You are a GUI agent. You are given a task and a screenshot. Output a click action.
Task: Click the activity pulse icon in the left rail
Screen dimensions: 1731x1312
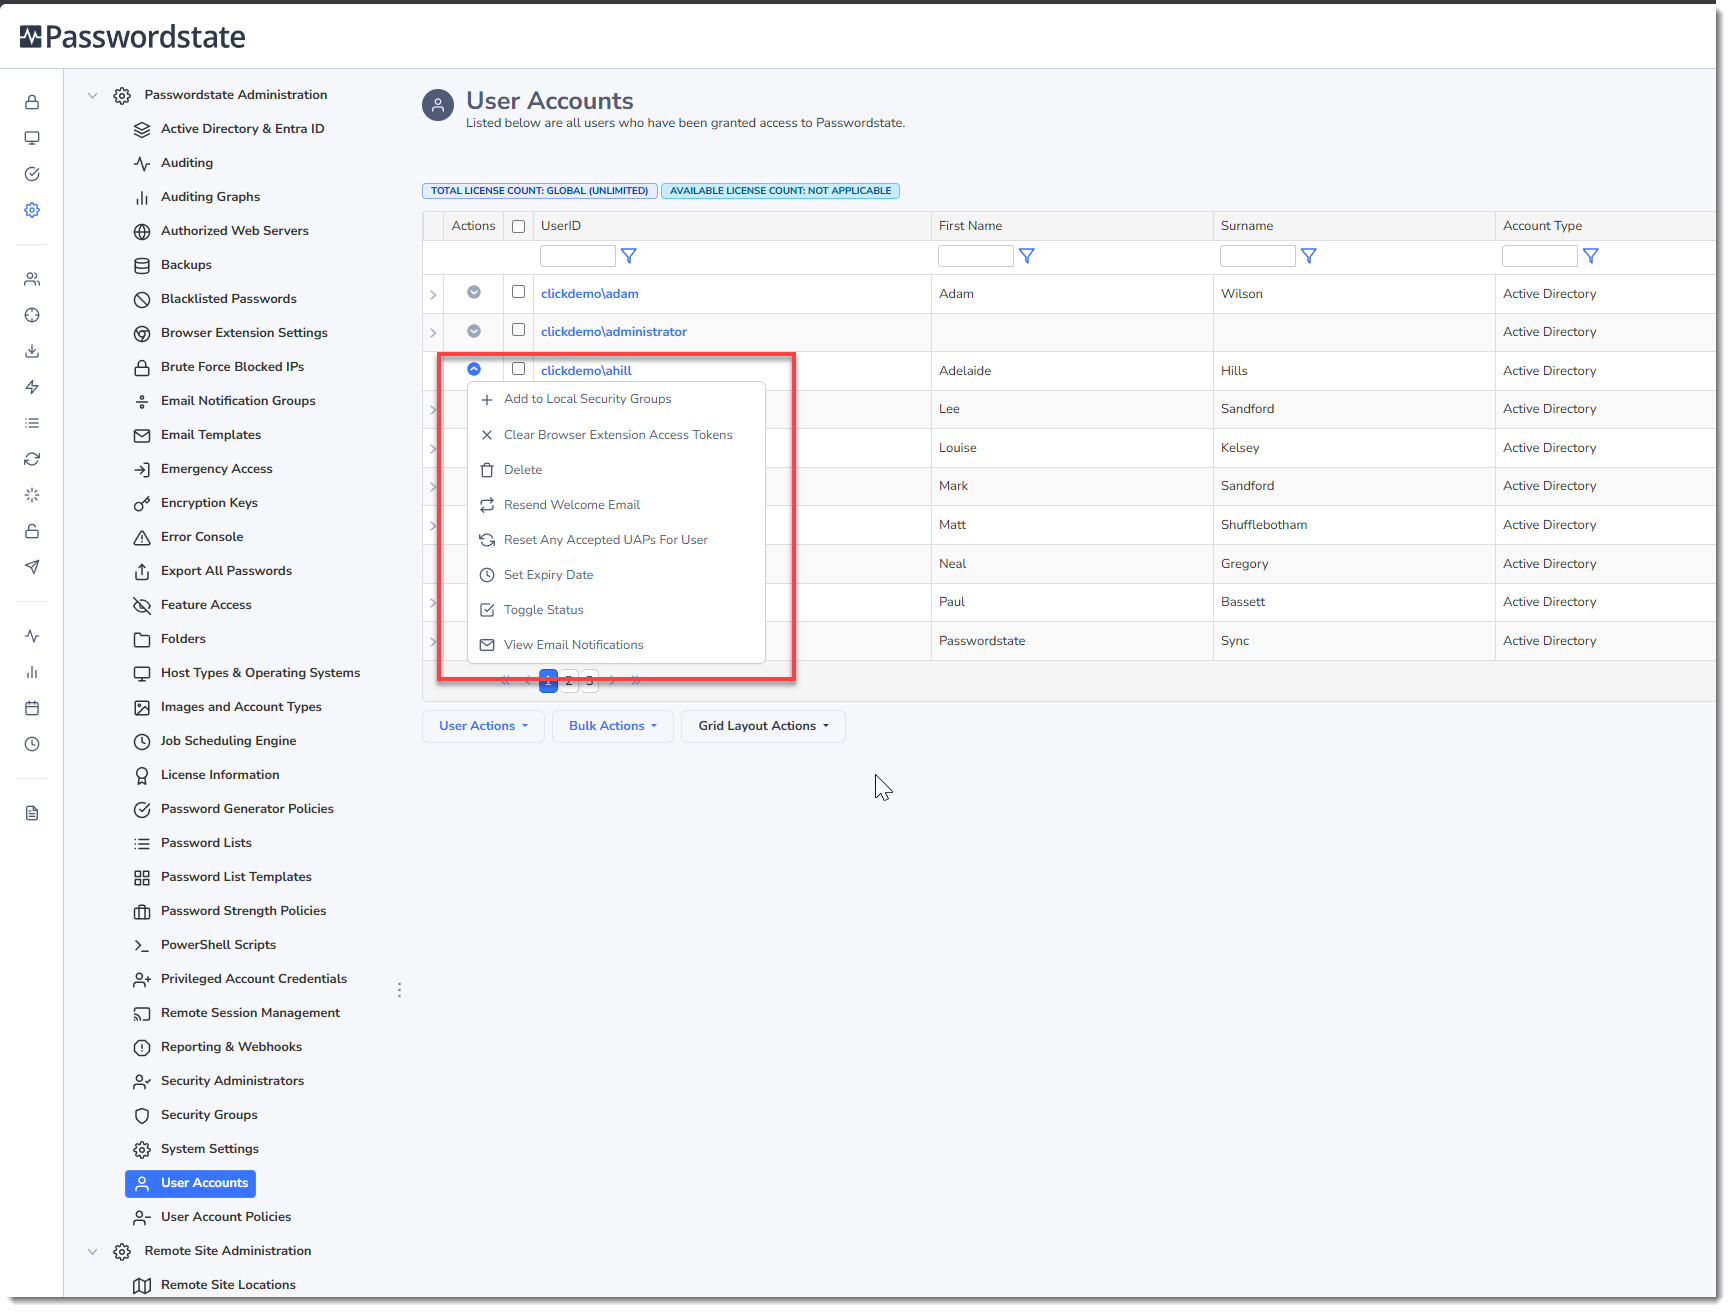click(32, 636)
